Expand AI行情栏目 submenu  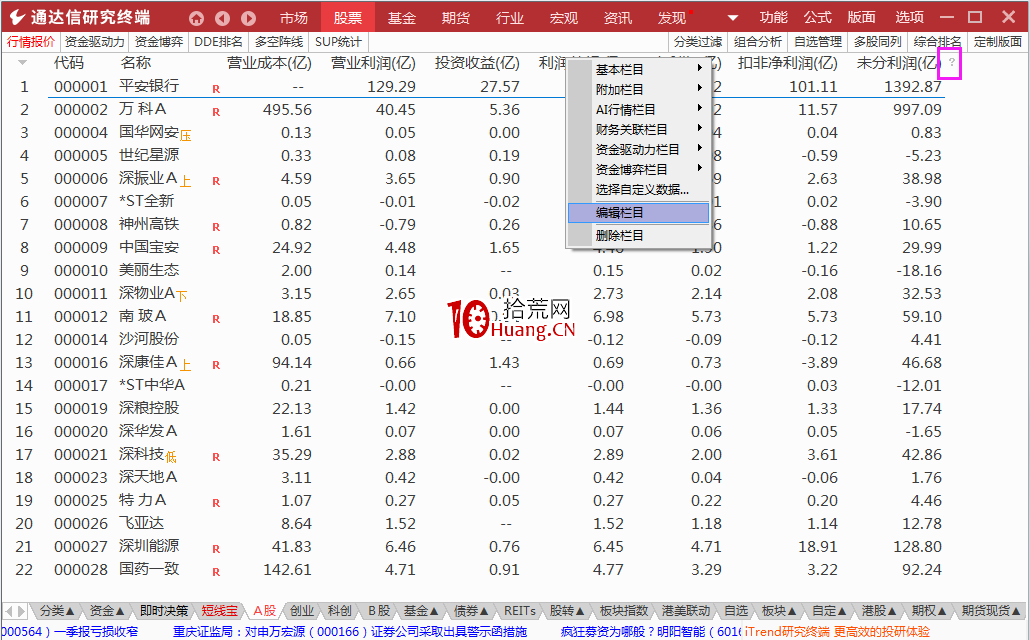[638, 109]
